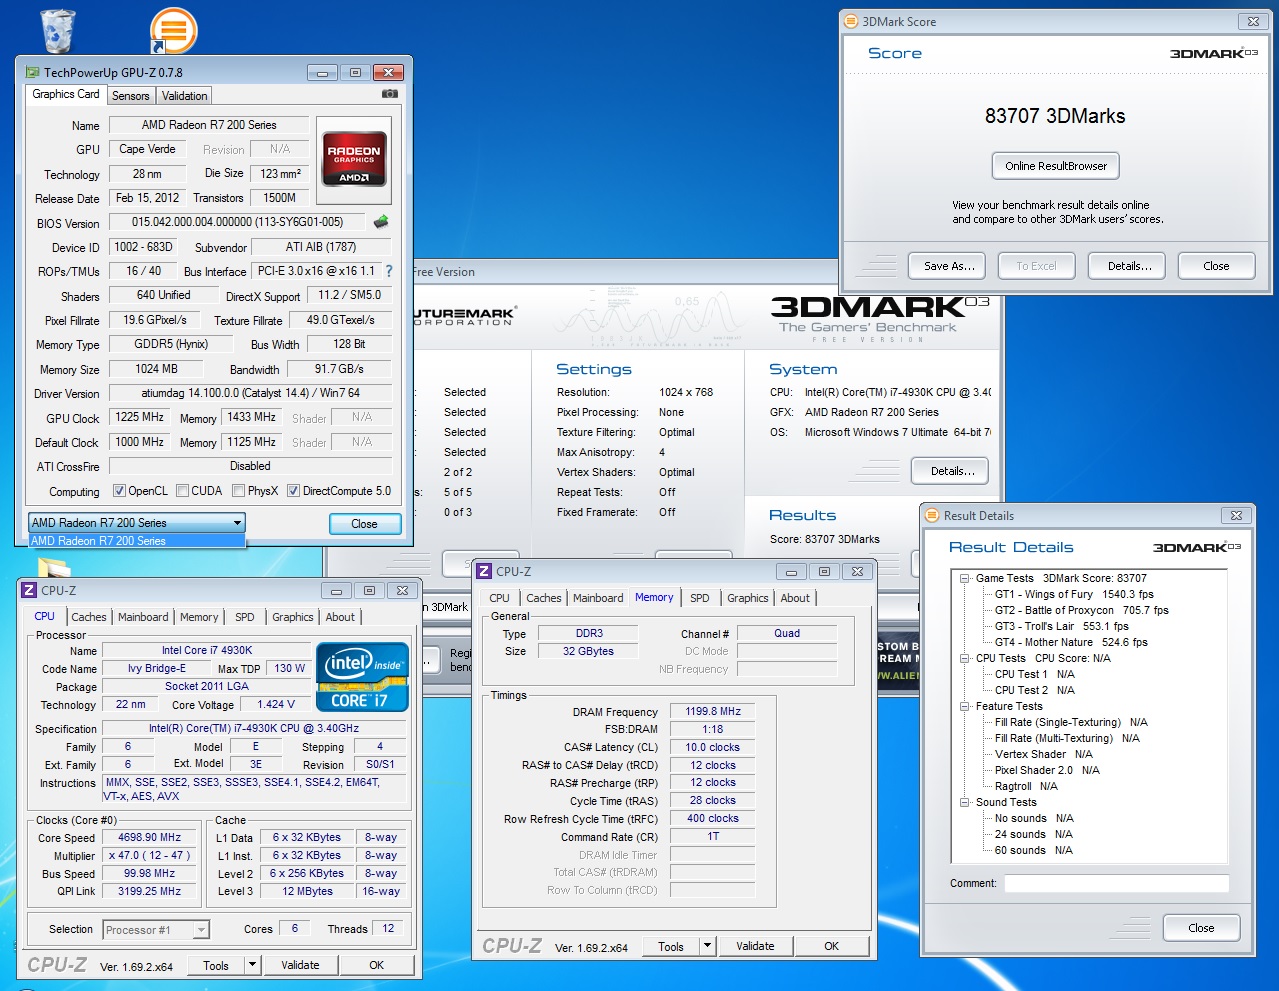Select GT2 - Battle of Proxycon result row
The height and width of the screenshot is (991, 1279).
click(x=1081, y=610)
